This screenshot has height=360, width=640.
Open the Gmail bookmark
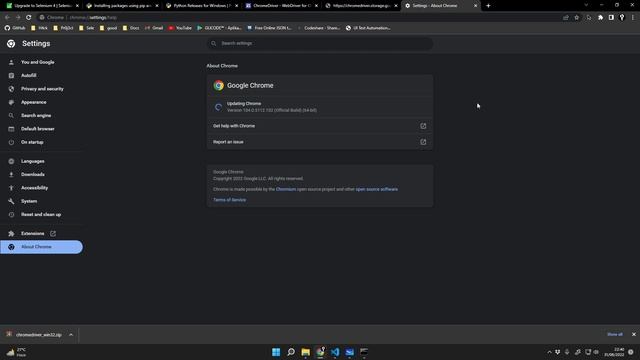click(x=154, y=28)
